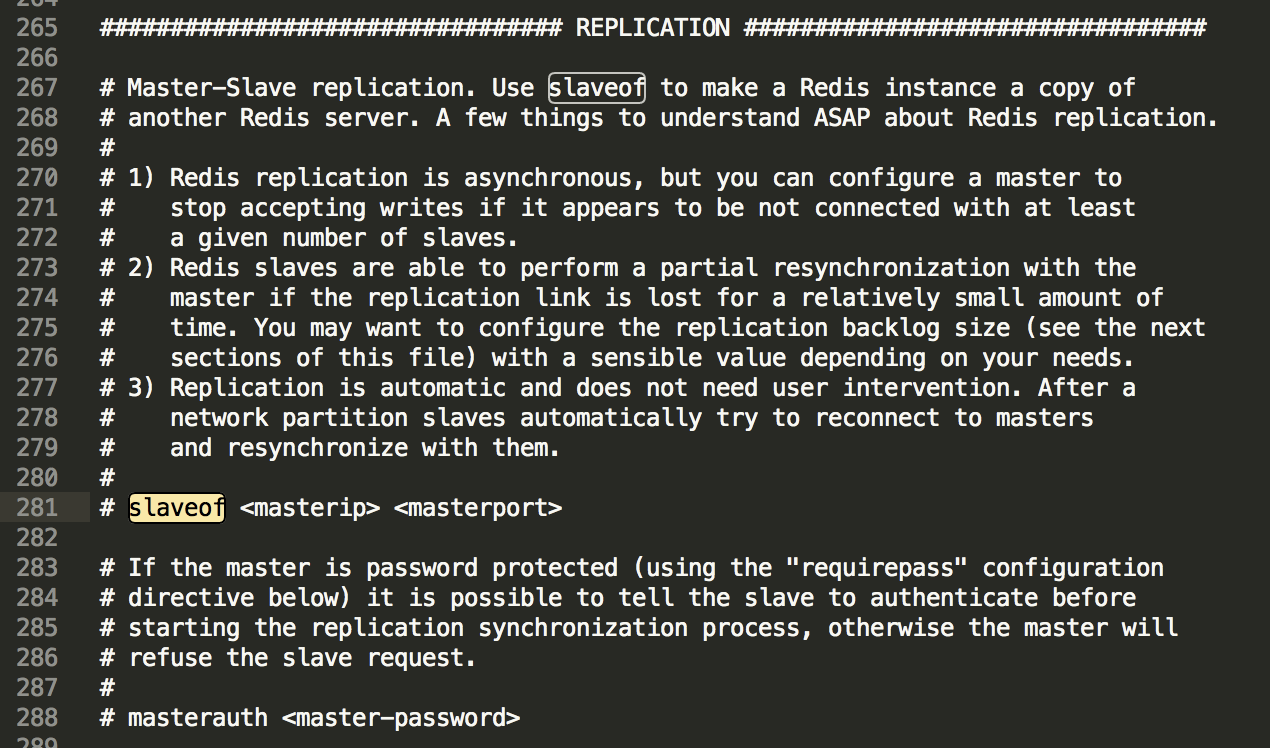Screen dimensions: 1270x748
Task: Place cursor on the <masterip> placeholder
Action: click(x=310, y=508)
